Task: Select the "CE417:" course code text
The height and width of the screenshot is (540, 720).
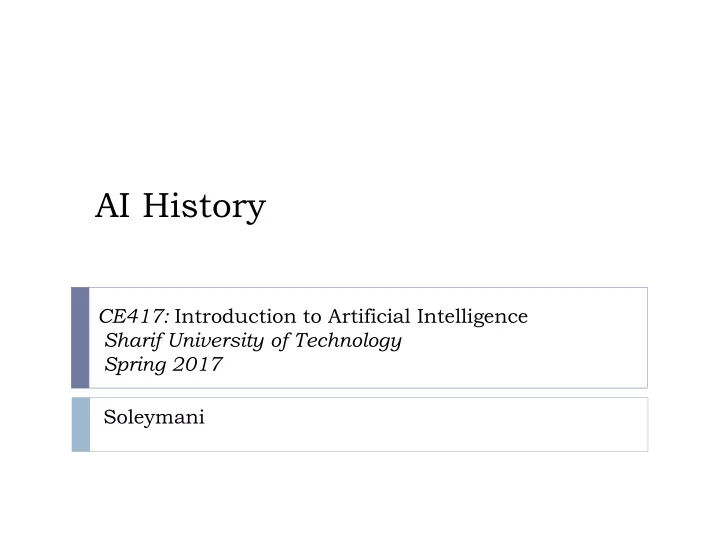Action: 135,316
